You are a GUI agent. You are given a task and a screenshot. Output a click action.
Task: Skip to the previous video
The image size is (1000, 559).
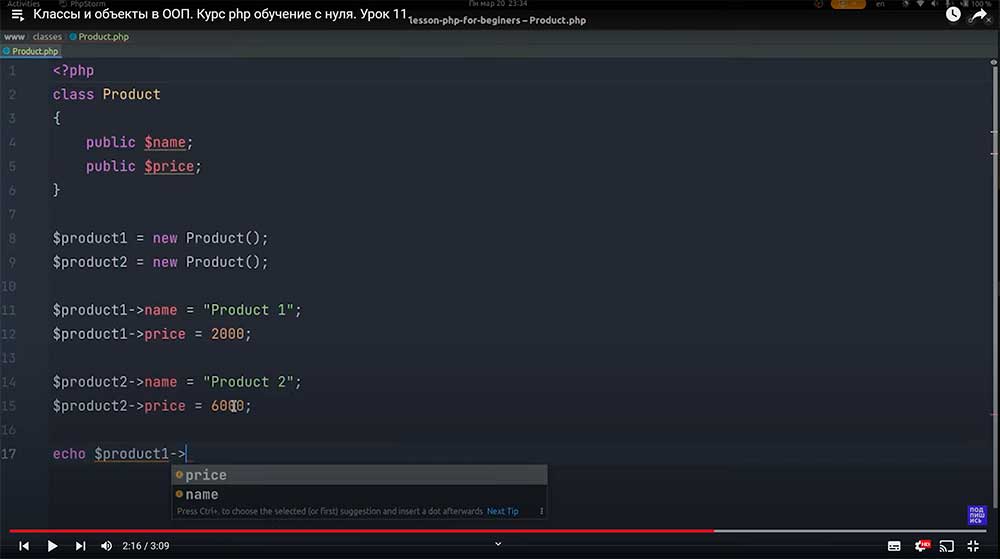click(x=24, y=546)
